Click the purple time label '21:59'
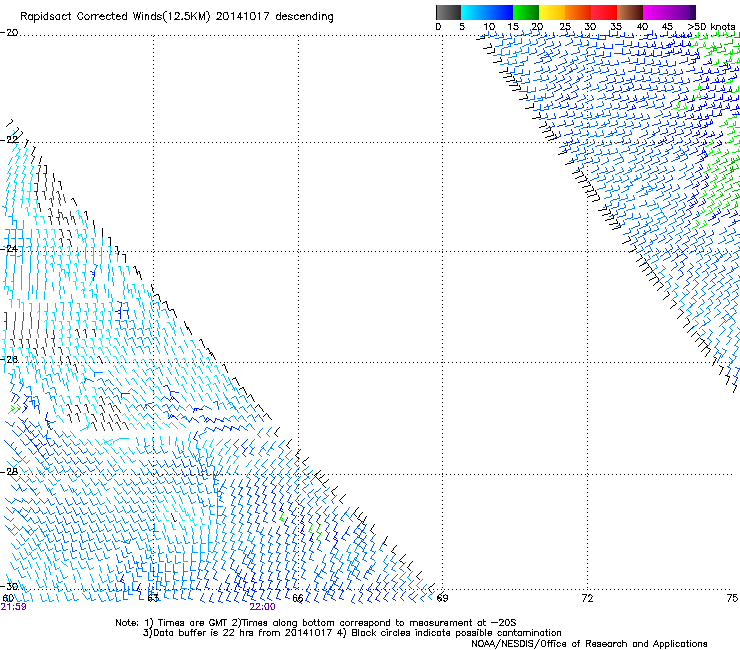The height and width of the screenshot is (650, 740). [x=13, y=607]
